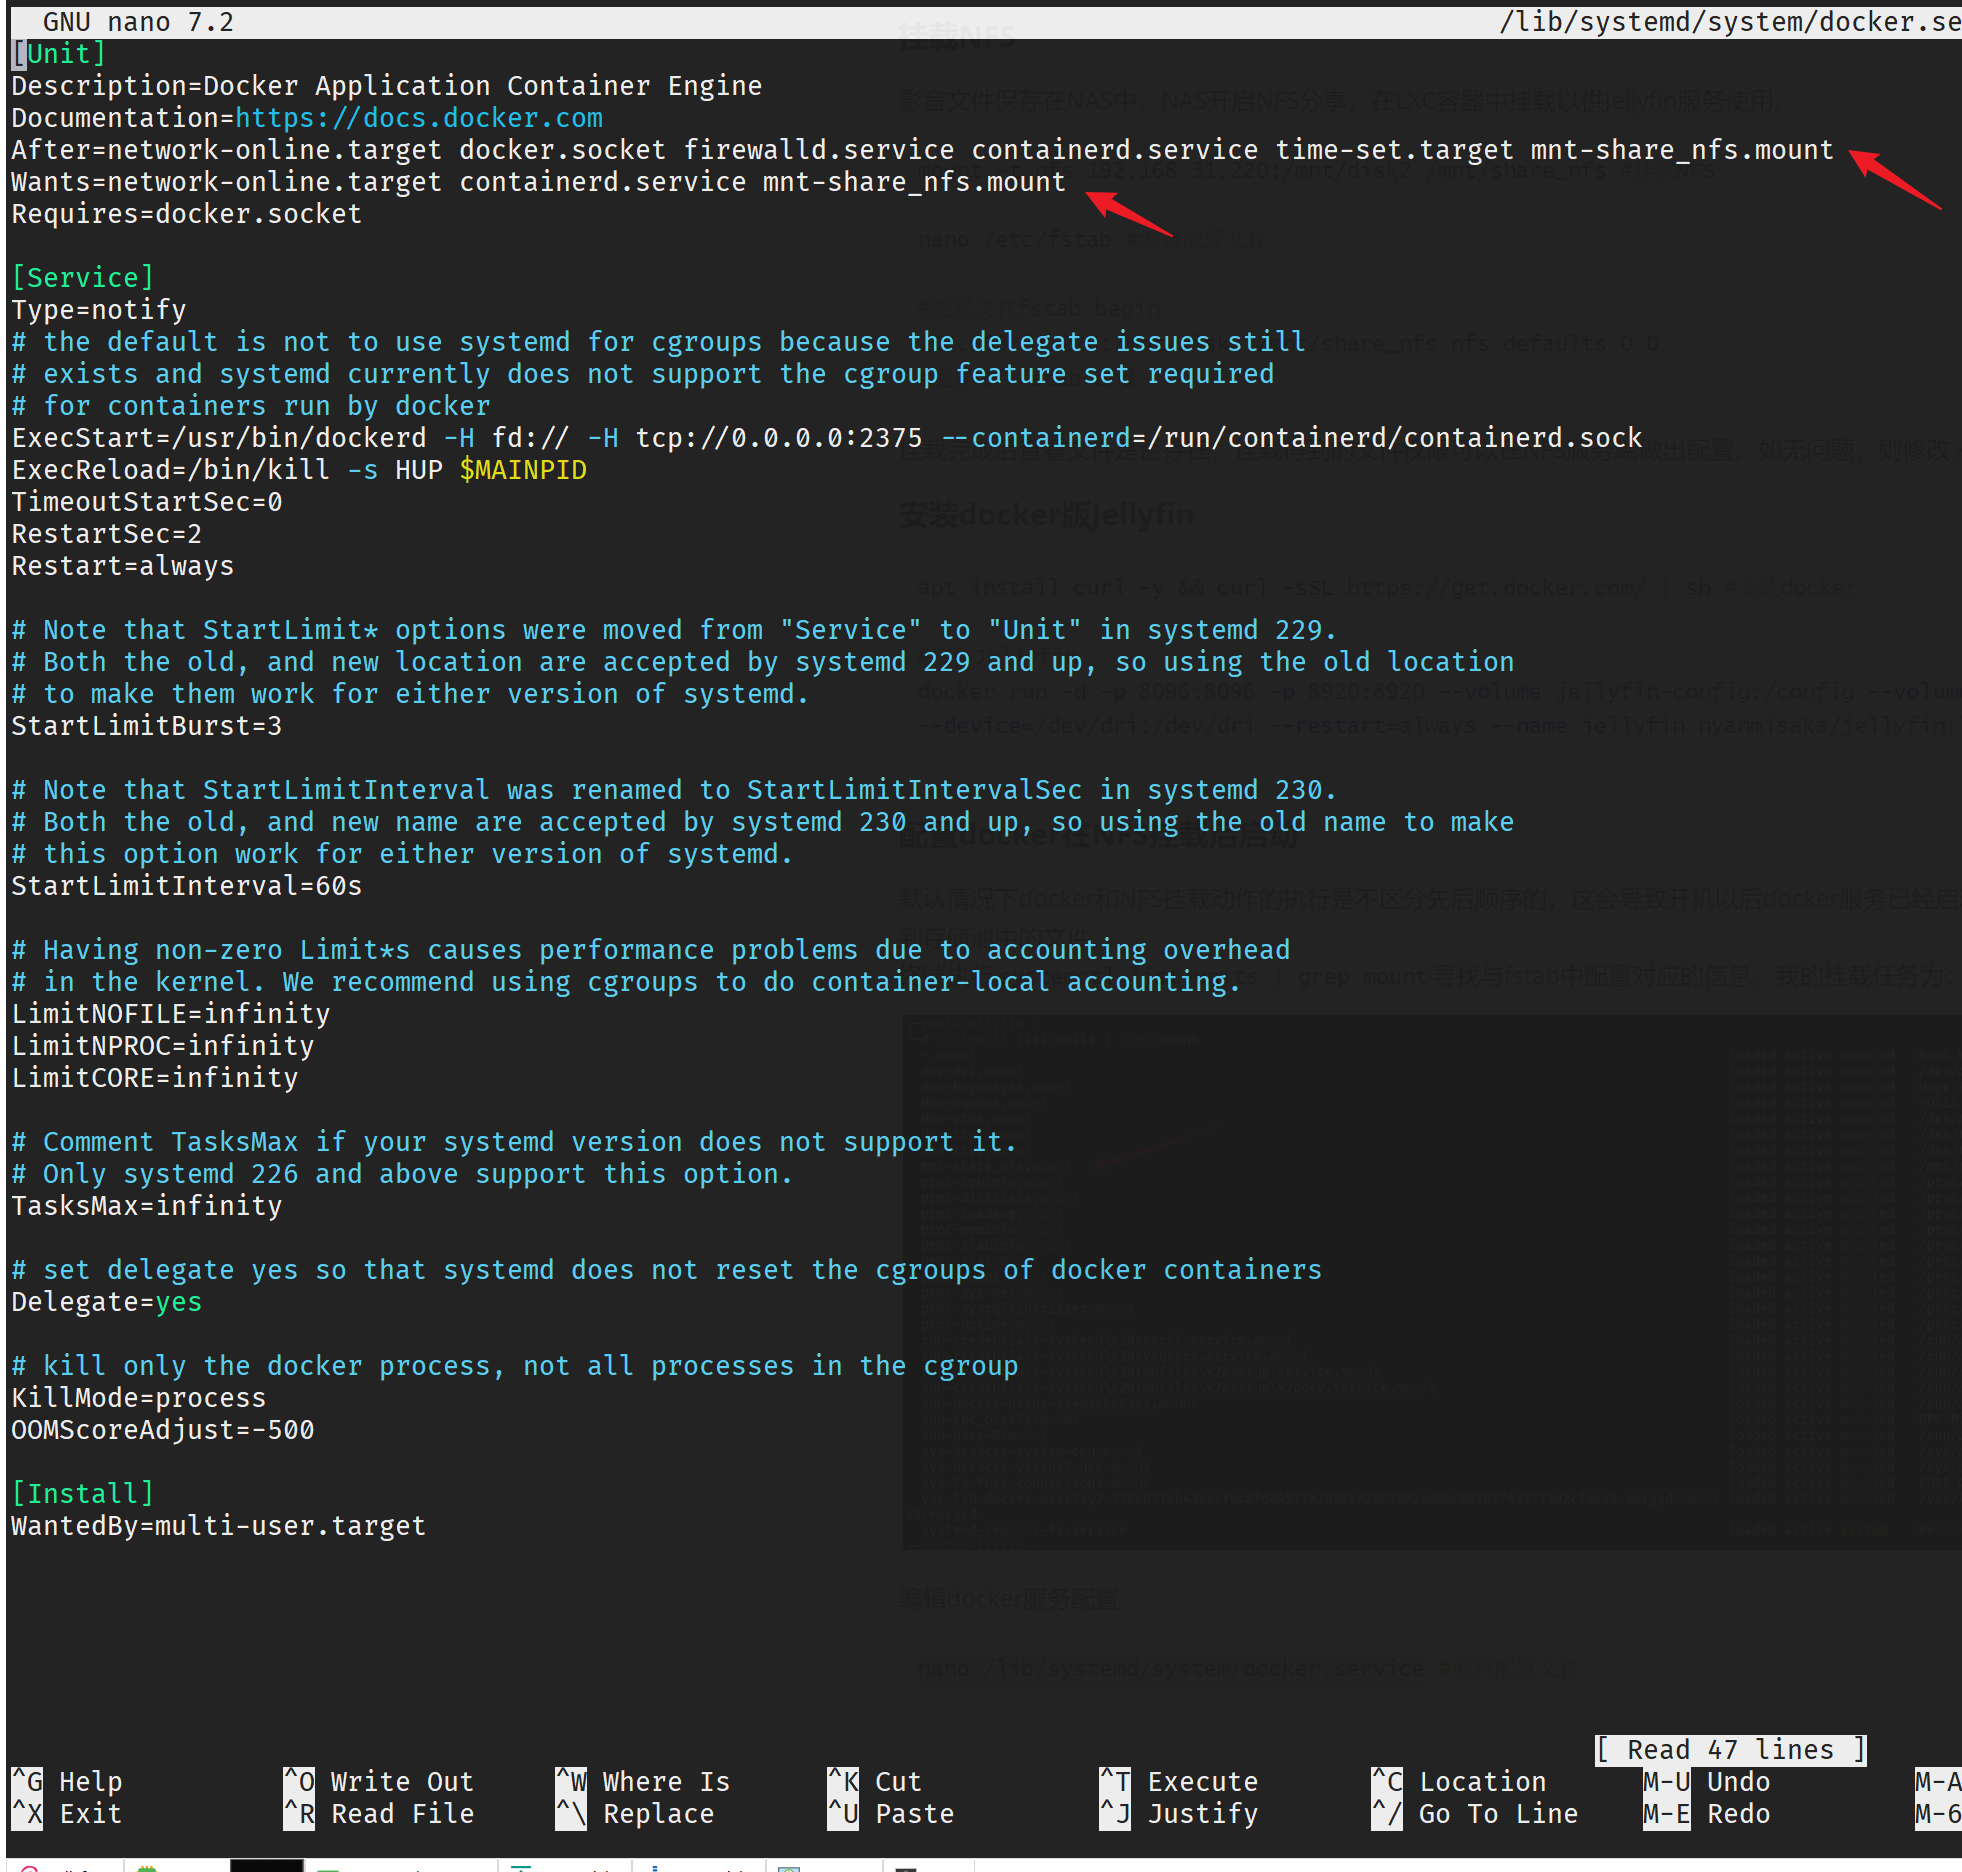The image size is (1962, 1872).
Task: Click the 'Requires=docker.socket' line
Action: [x=187, y=214]
